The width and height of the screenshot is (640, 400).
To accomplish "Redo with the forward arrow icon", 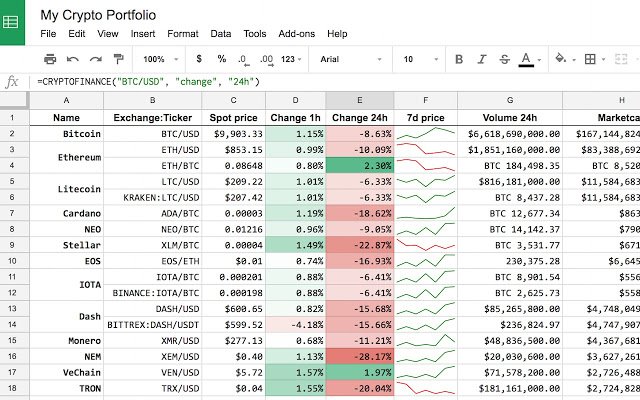I will pos(96,59).
